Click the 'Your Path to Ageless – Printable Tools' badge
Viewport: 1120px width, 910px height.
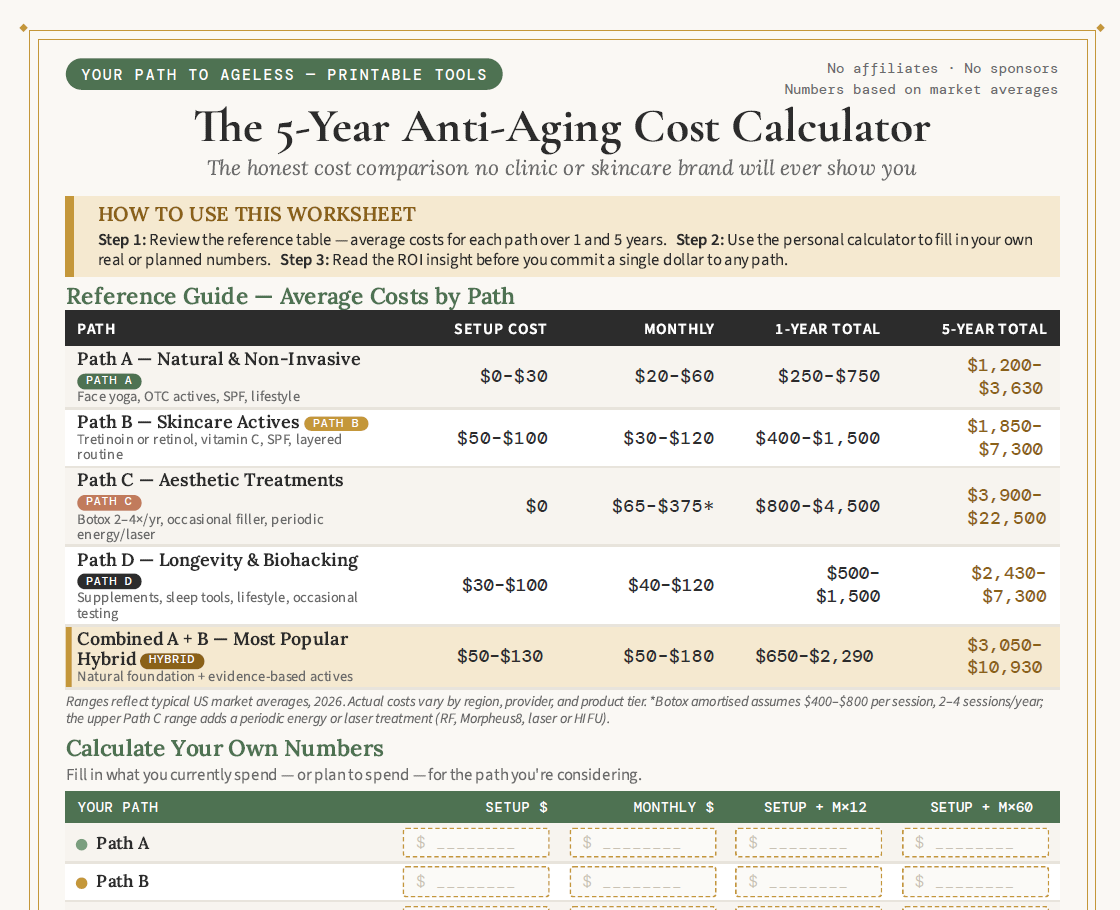[284, 74]
